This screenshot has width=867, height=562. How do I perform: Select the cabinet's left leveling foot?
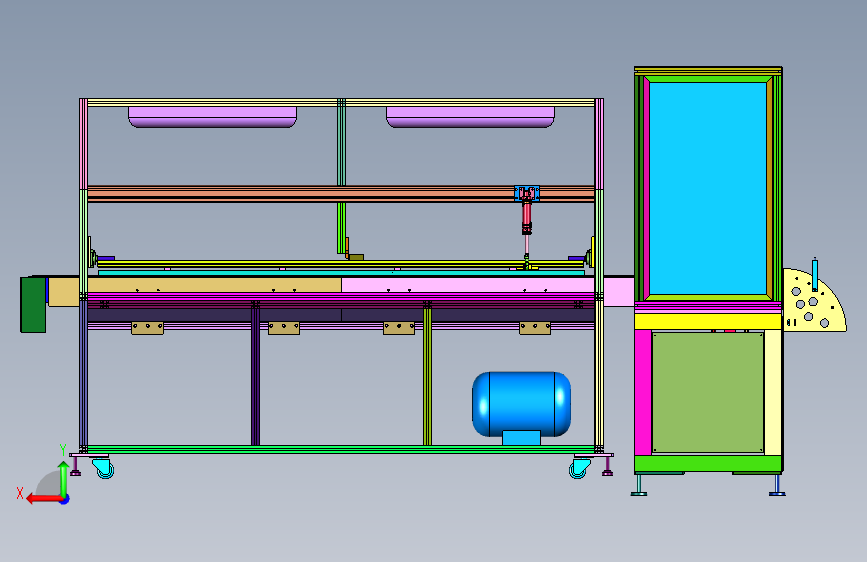639,485
